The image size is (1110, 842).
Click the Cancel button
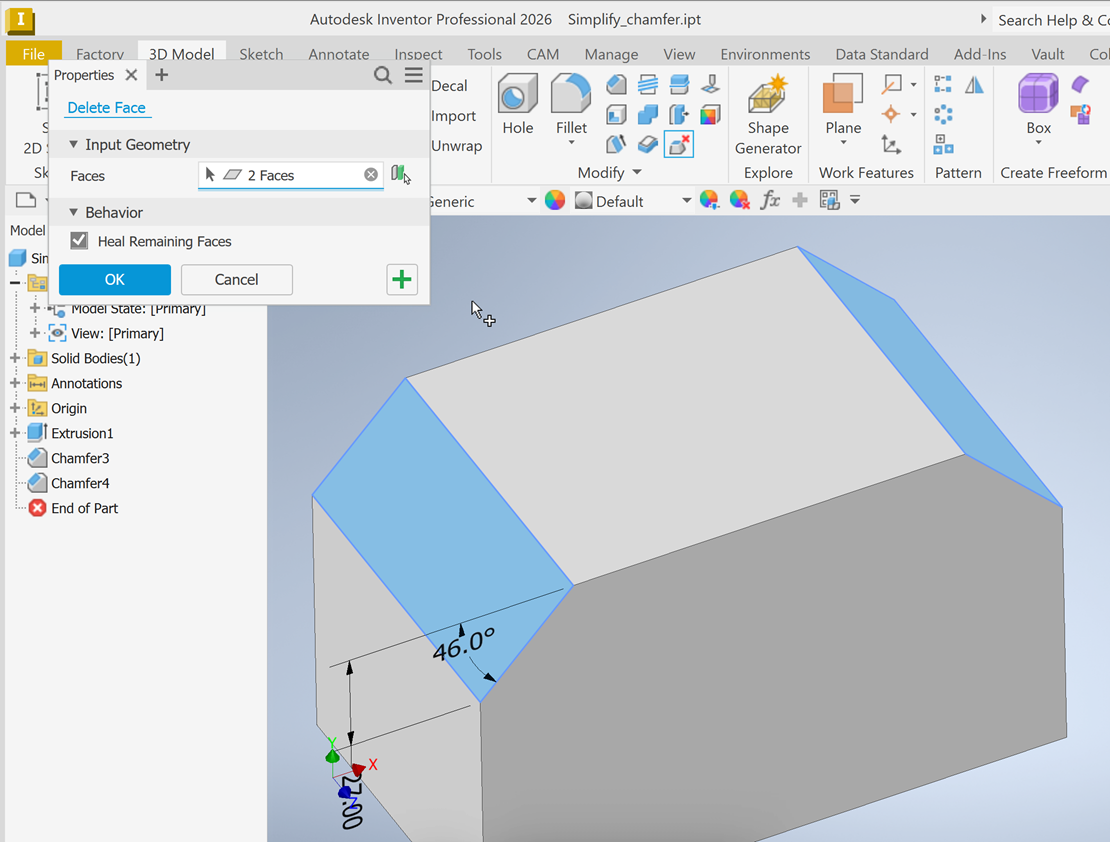(236, 279)
